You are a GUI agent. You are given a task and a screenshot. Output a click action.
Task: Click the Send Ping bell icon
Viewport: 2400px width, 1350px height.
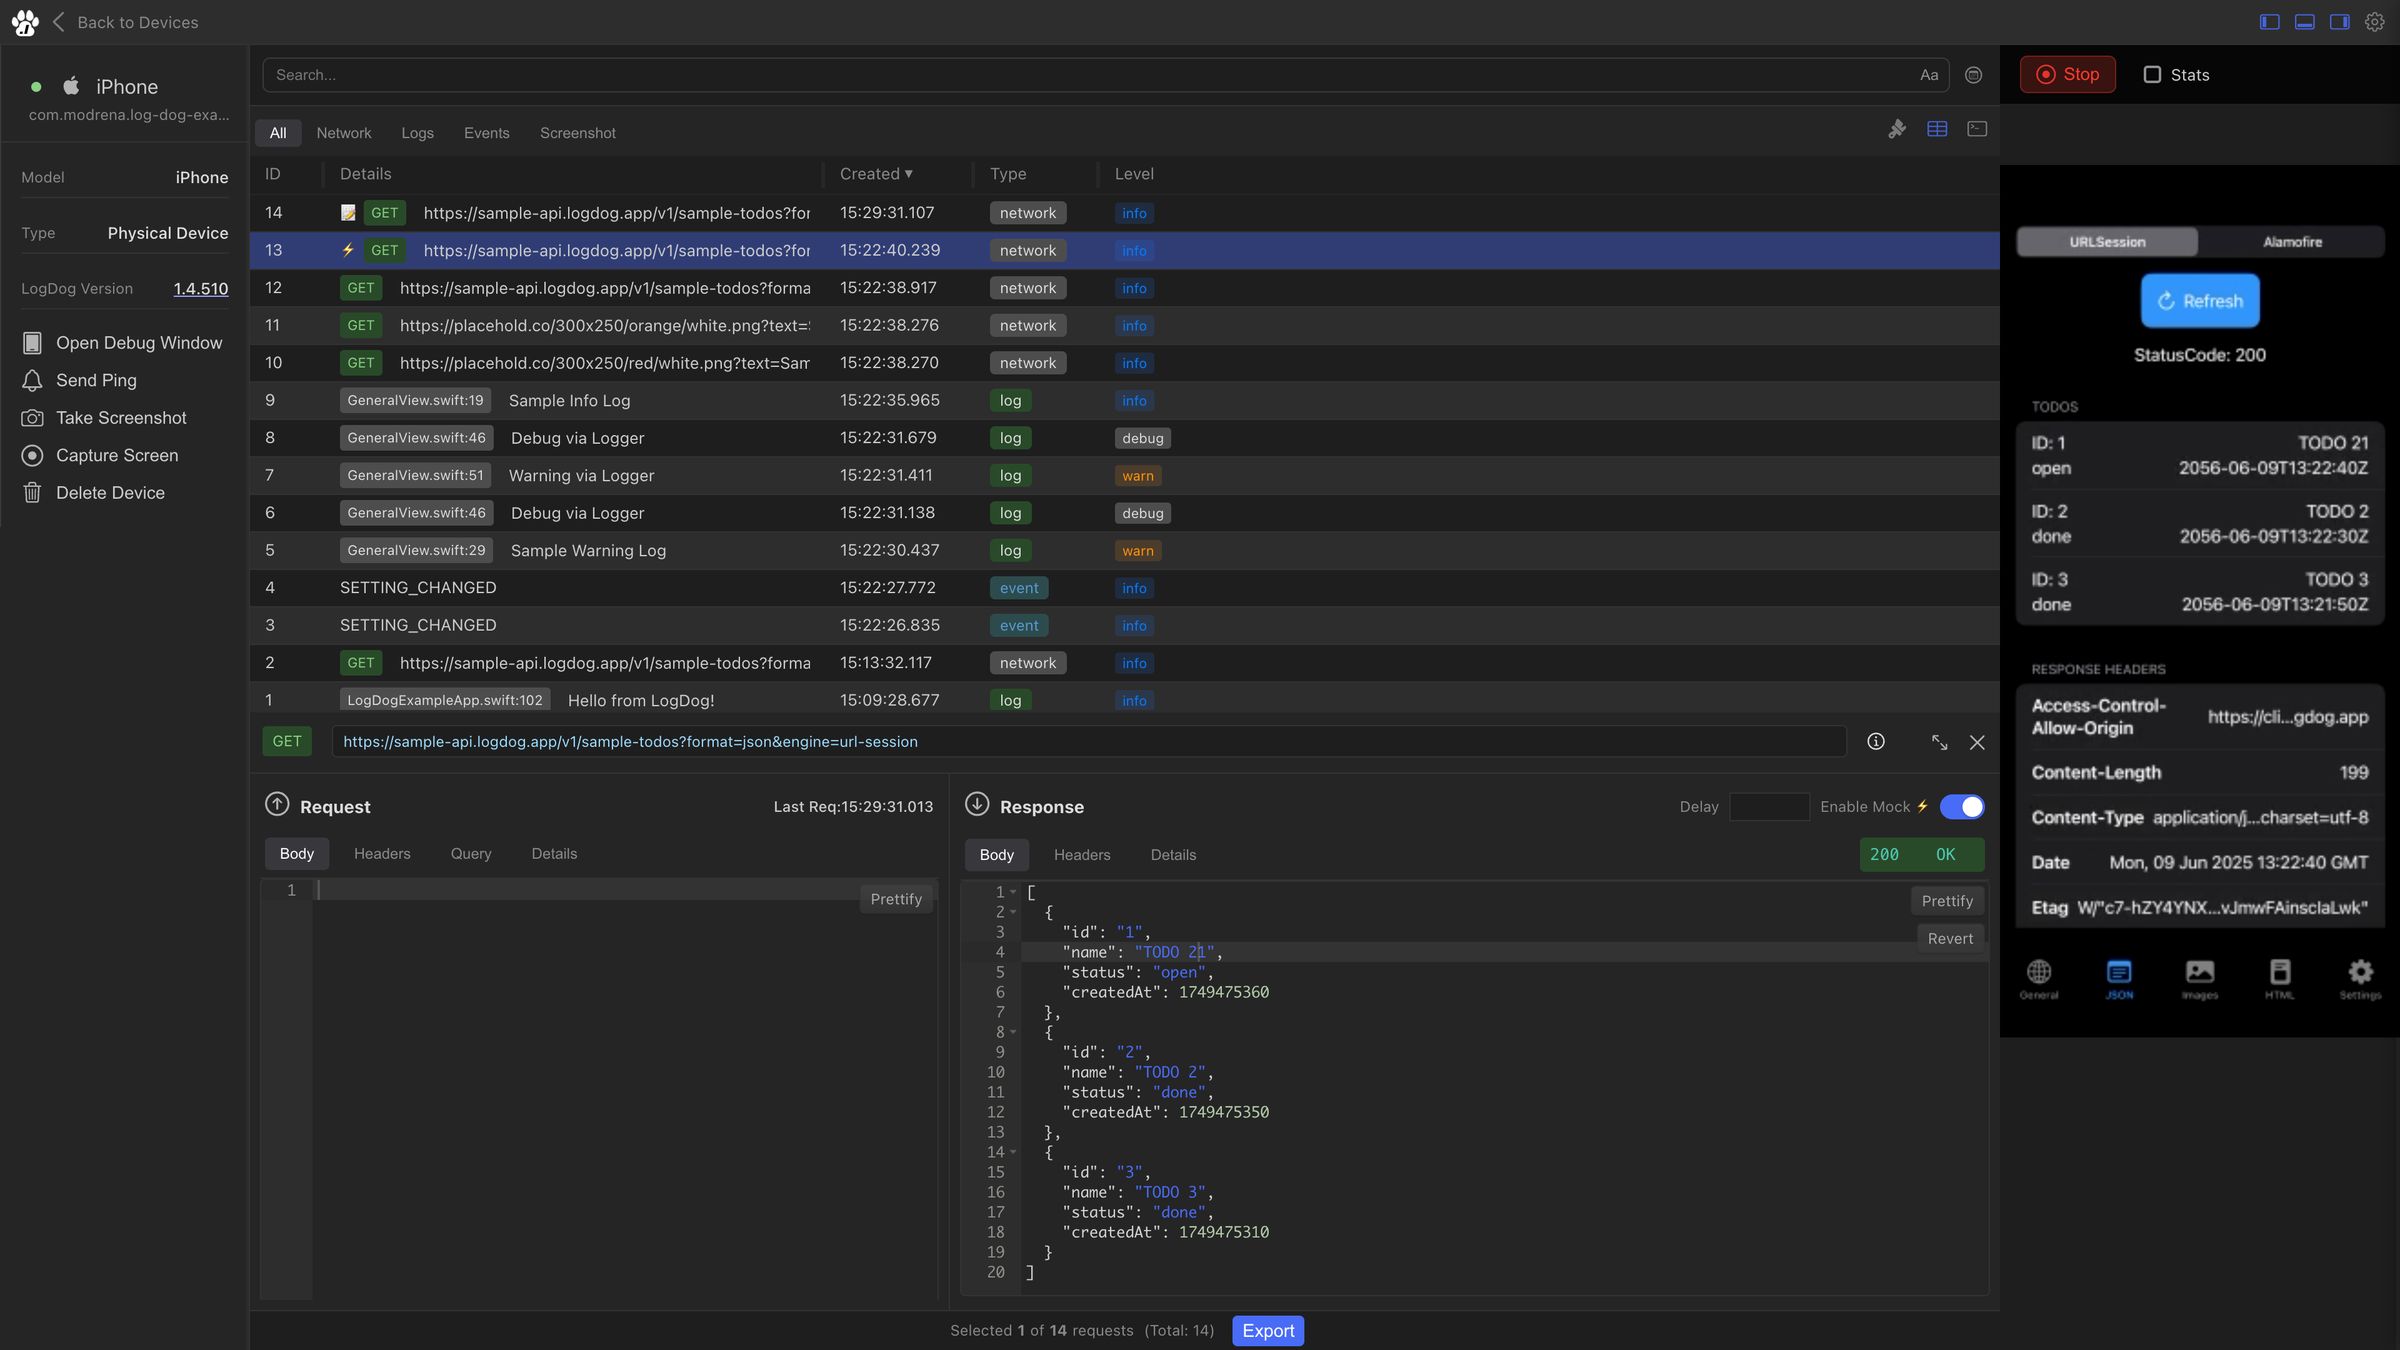(x=32, y=380)
